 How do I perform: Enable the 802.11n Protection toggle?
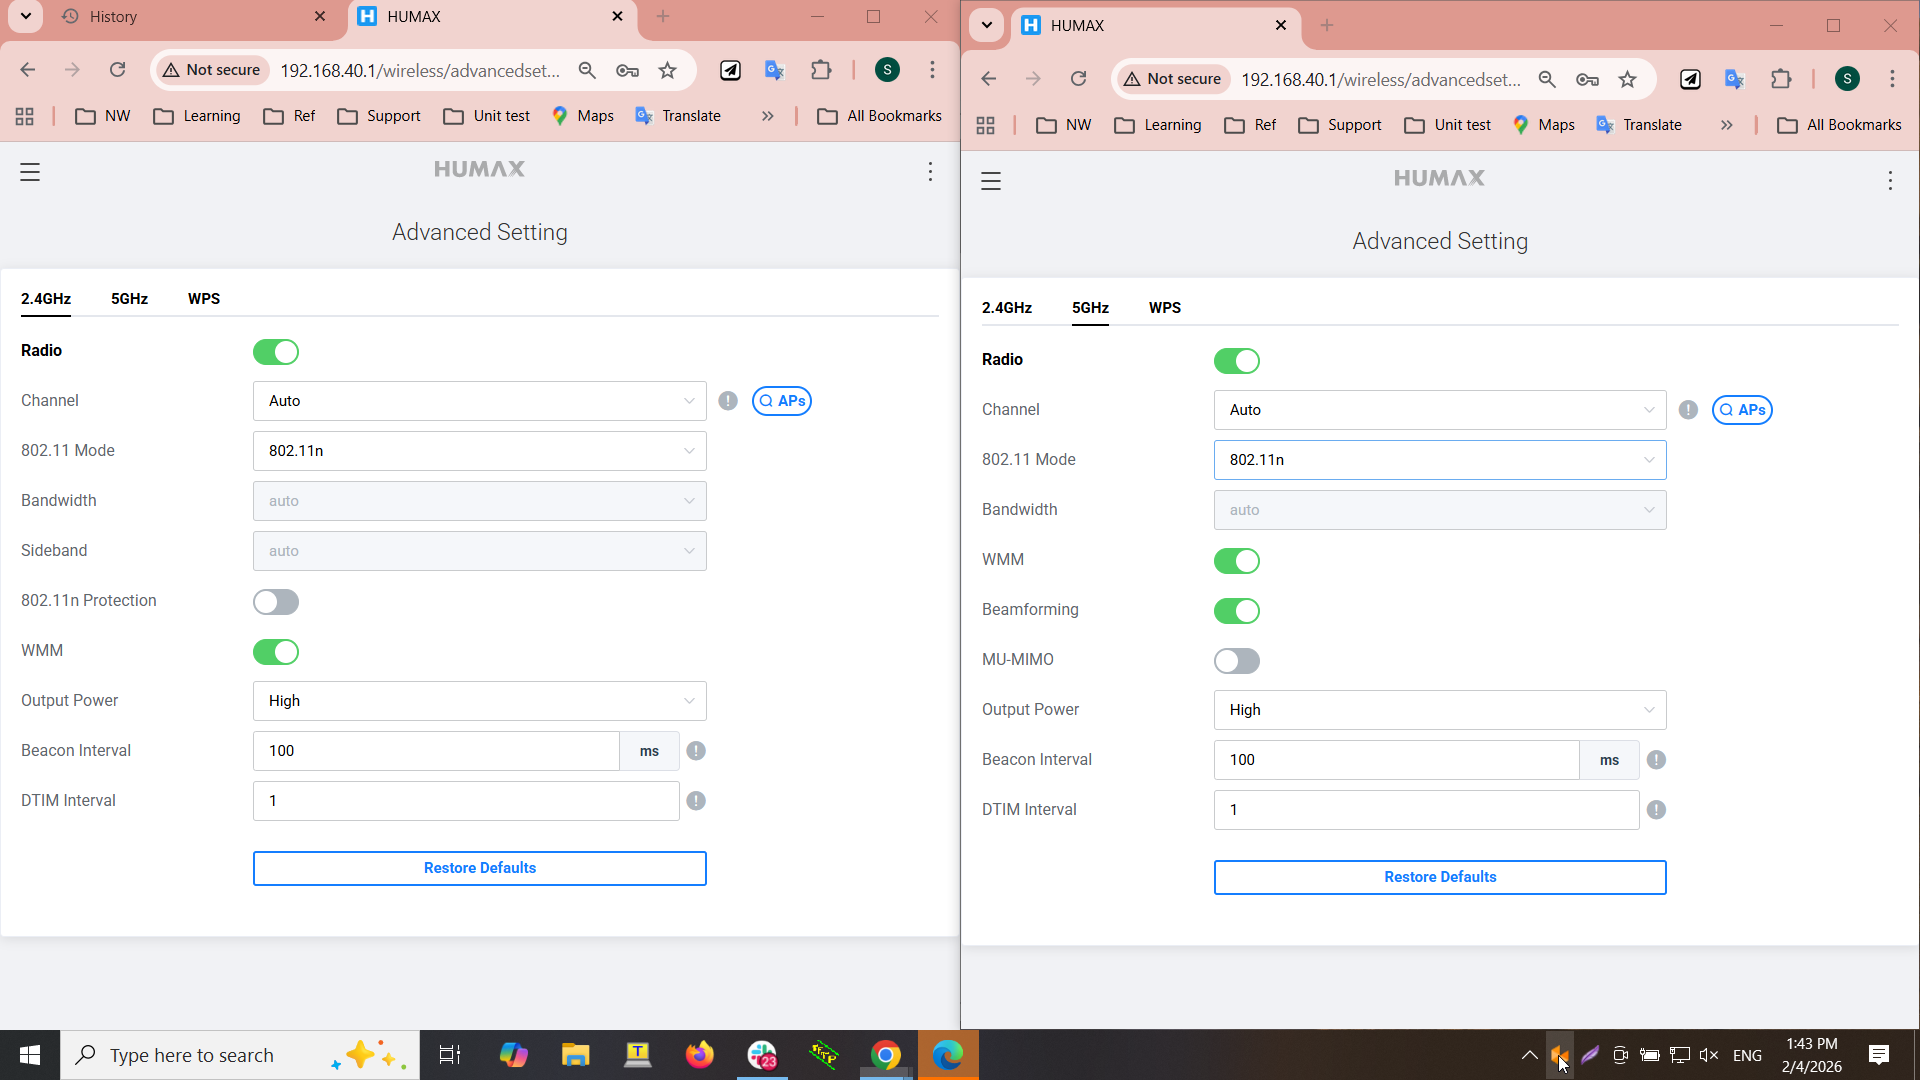276,602
